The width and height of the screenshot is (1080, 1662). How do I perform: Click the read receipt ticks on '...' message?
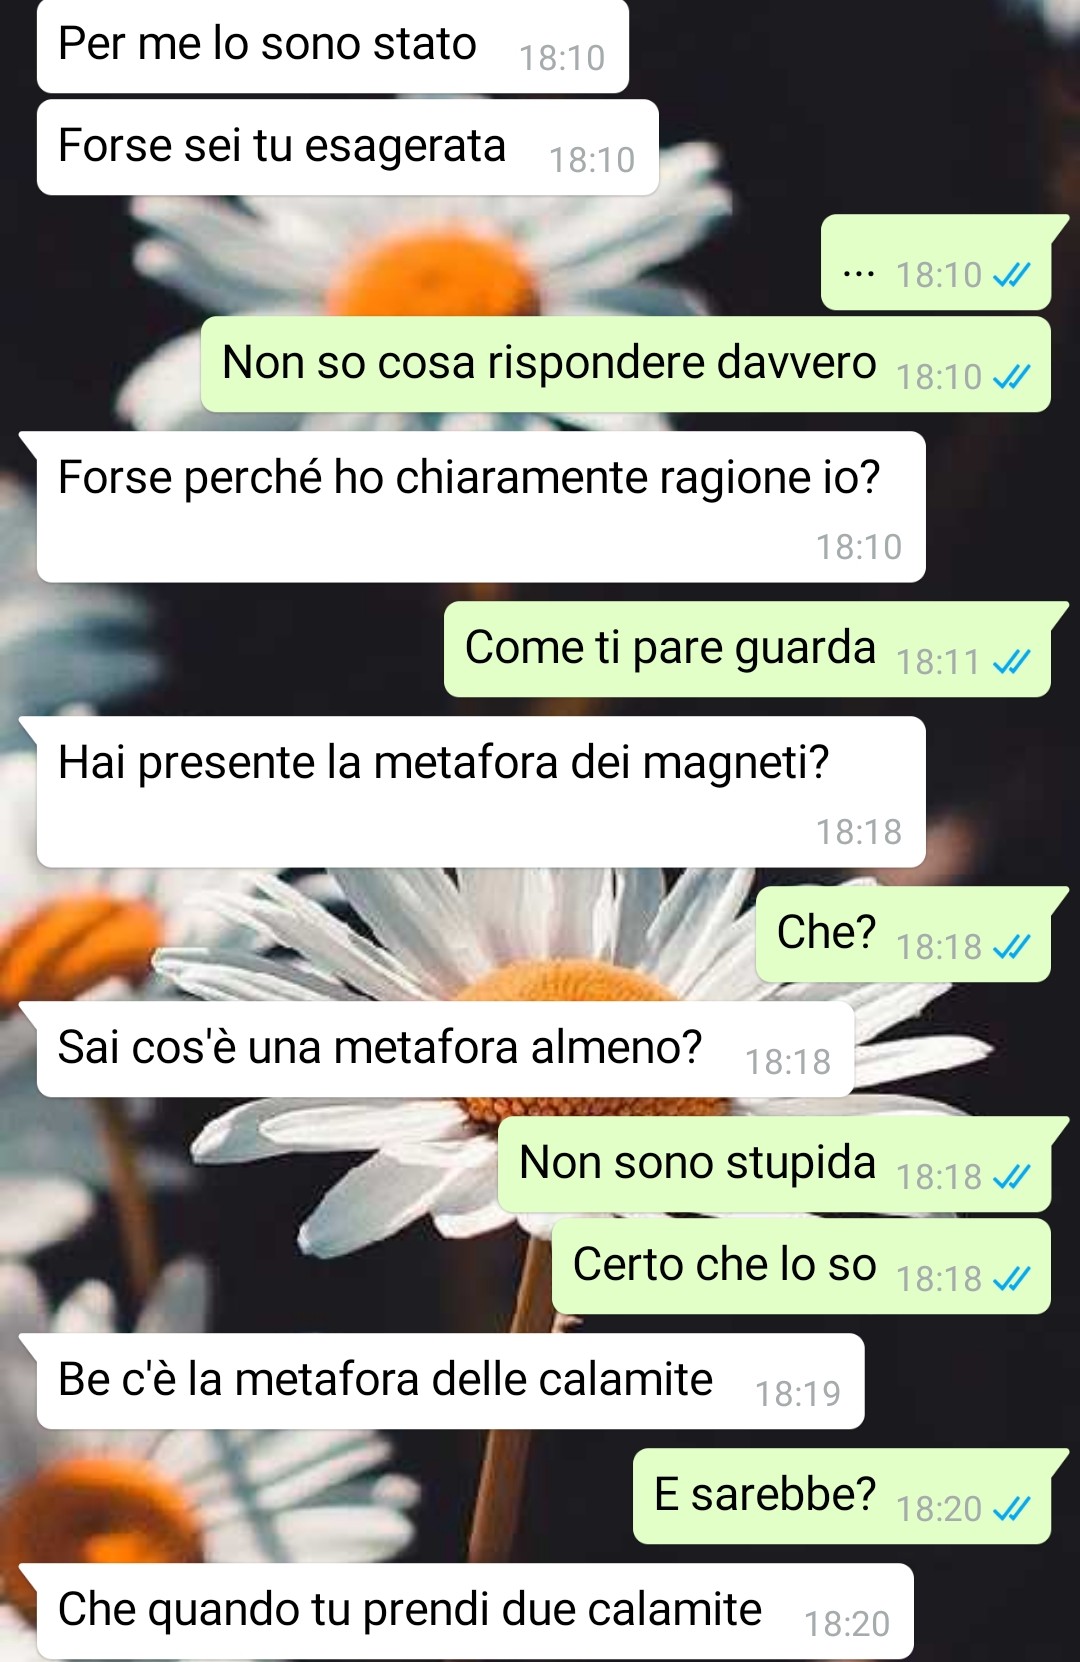(x=1011, y=275)
